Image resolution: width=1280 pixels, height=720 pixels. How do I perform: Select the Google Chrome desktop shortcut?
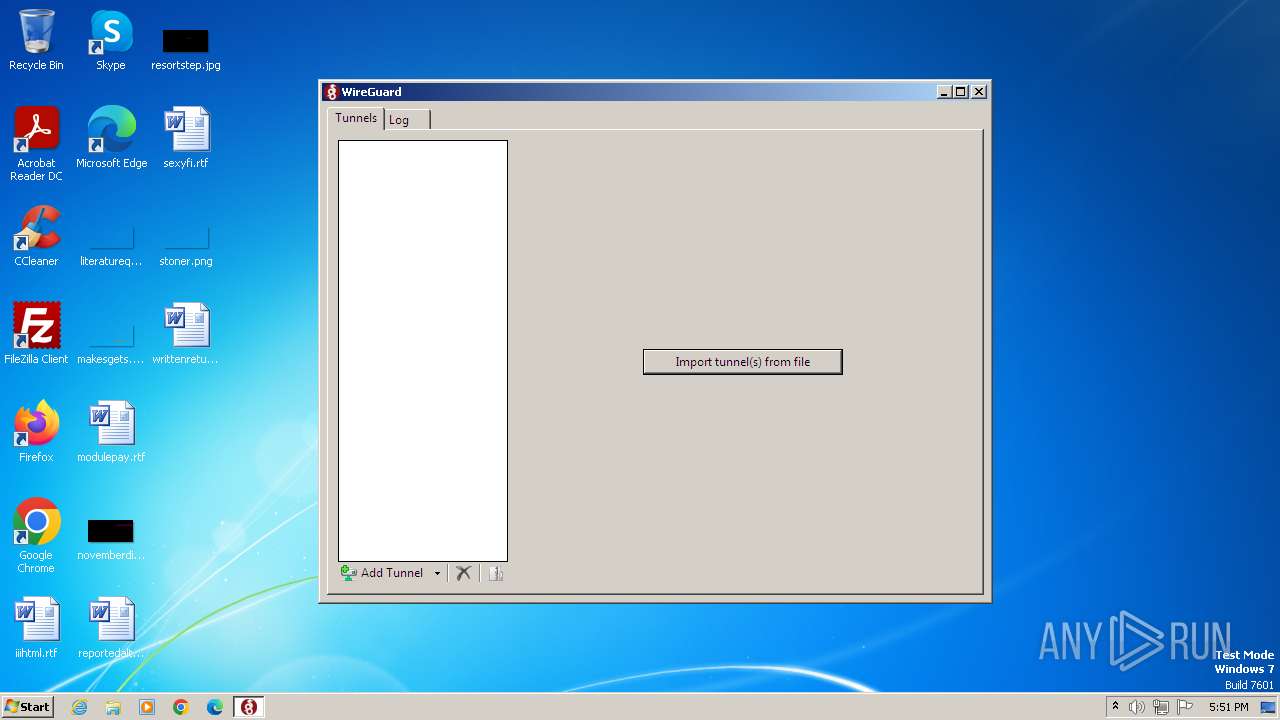pyautogui.click(x=36, y=536)
